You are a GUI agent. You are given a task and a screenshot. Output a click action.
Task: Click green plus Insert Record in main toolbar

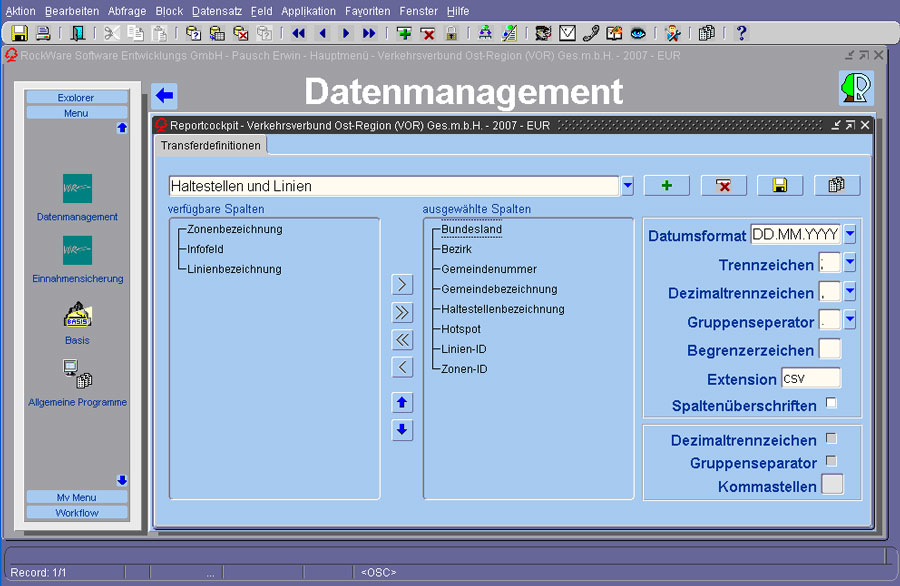pos(404,33)
